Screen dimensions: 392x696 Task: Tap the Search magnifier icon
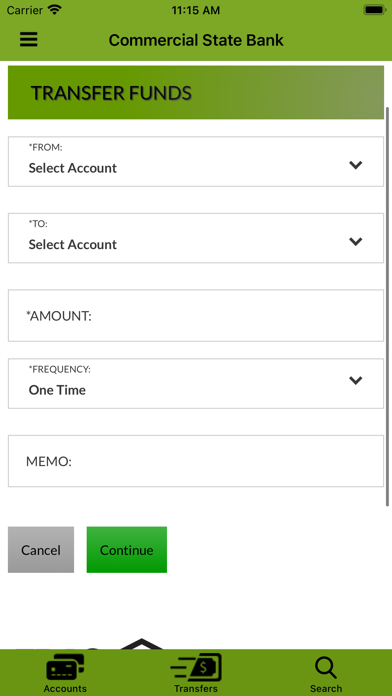click(326, 668)
